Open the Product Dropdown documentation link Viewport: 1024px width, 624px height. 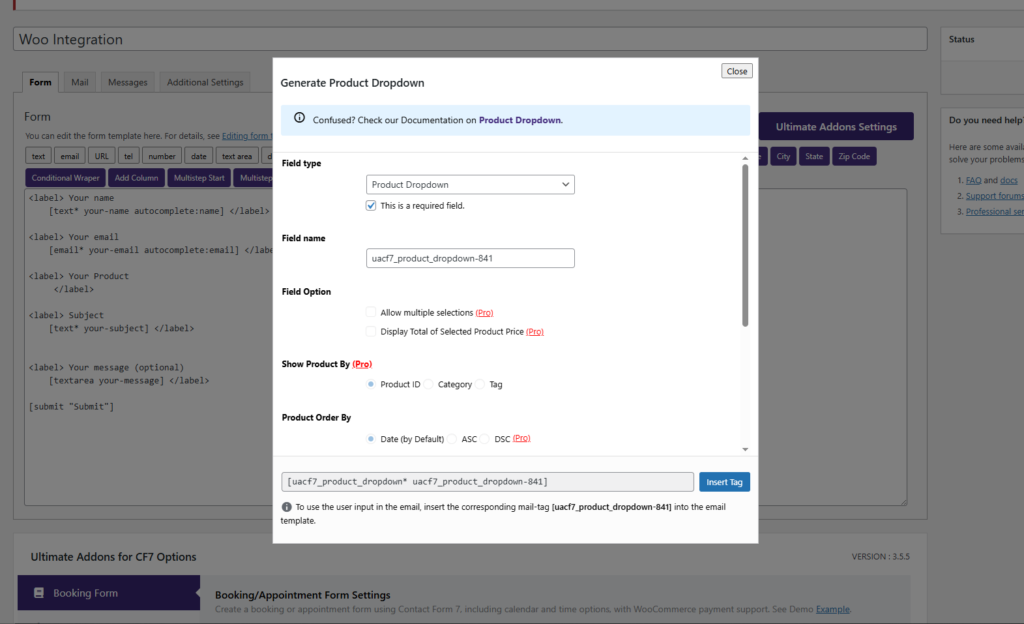pos(520,120)
